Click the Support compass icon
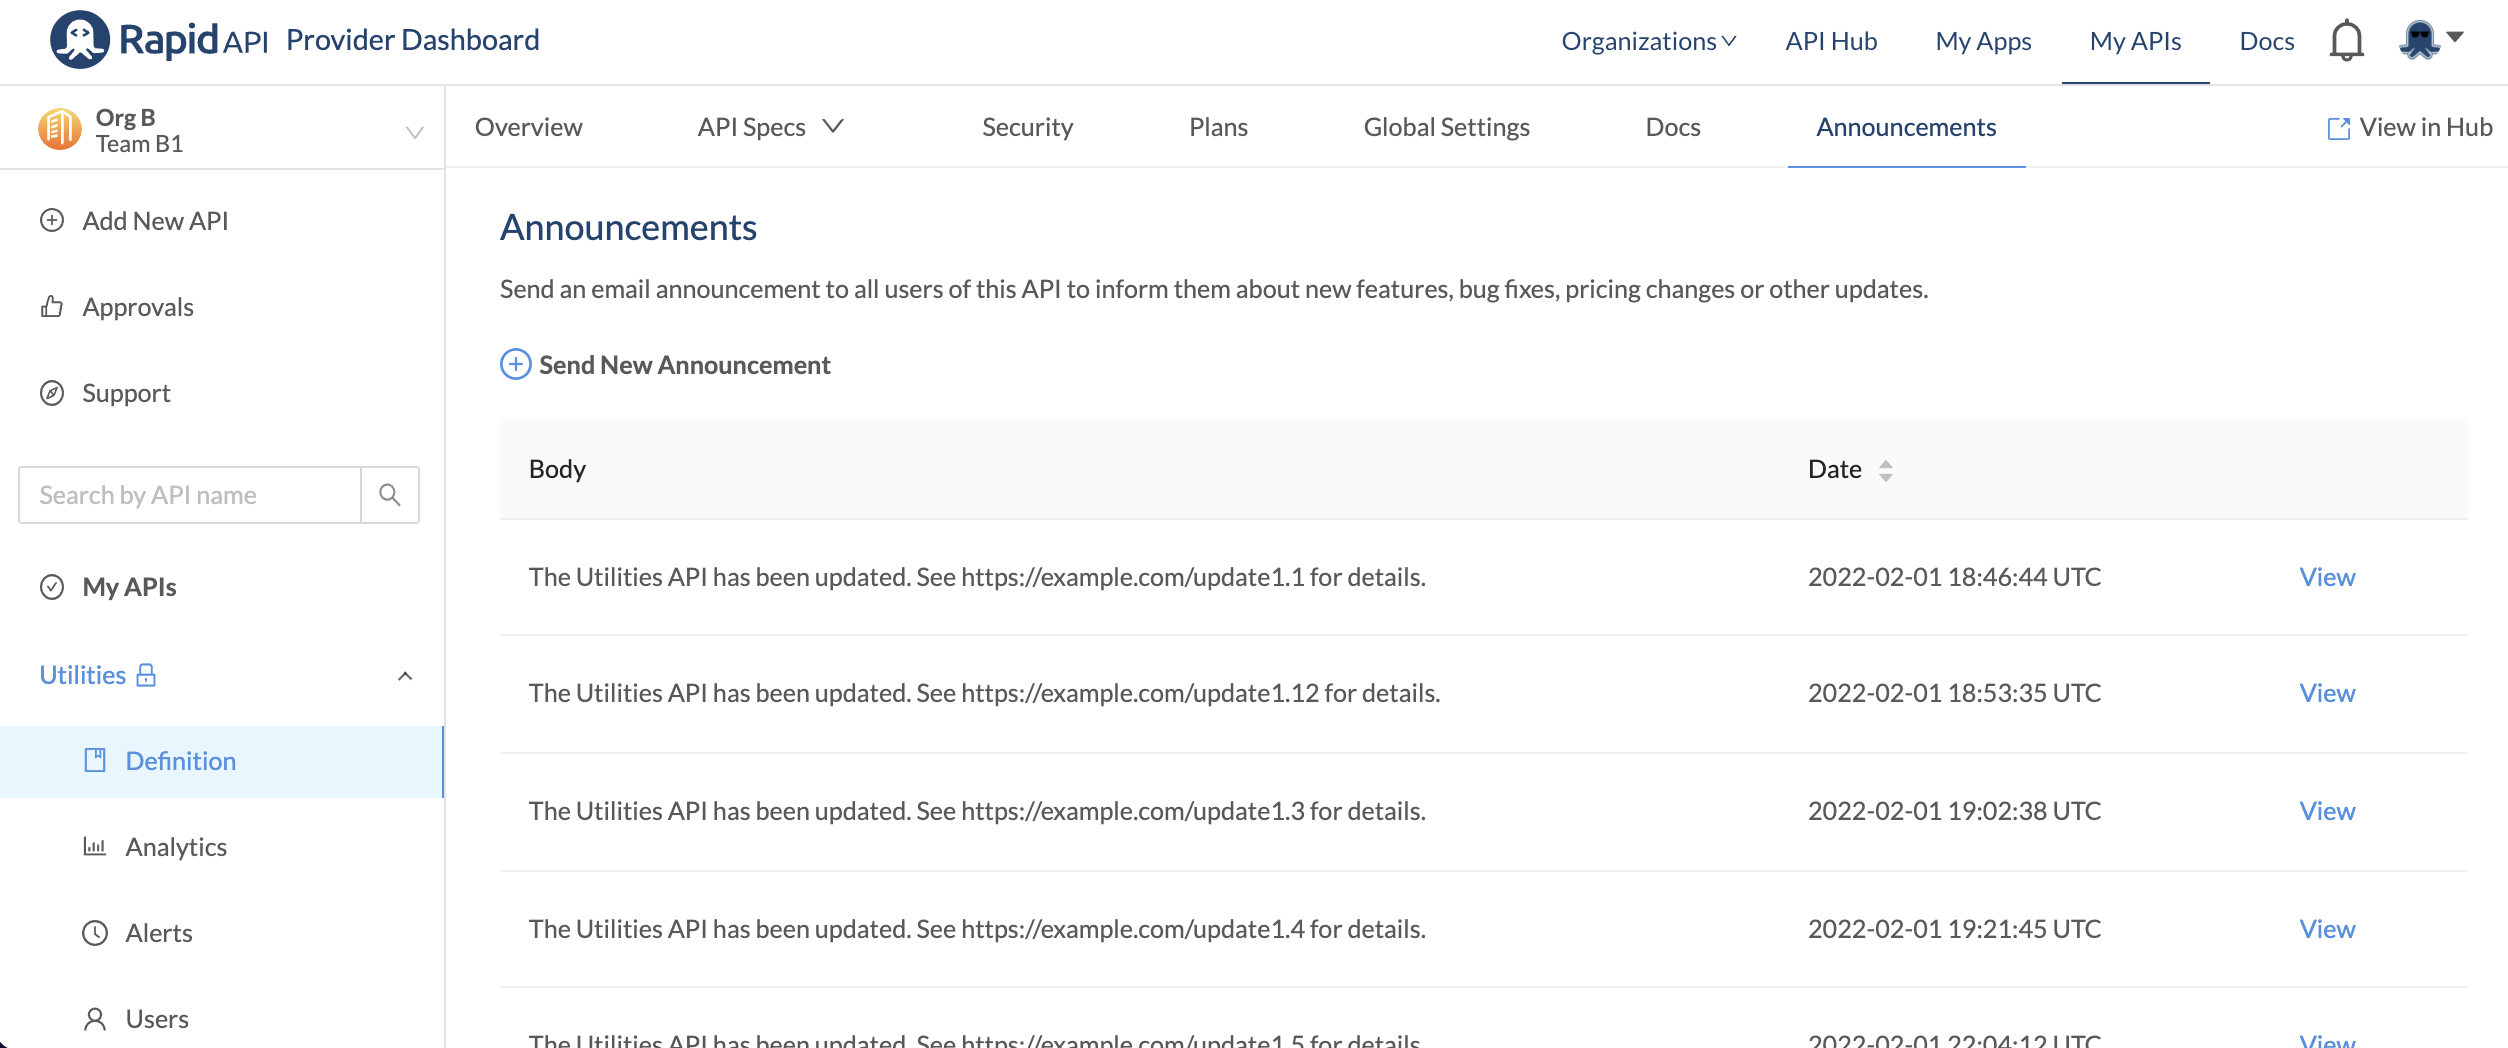 pos(52,393)
